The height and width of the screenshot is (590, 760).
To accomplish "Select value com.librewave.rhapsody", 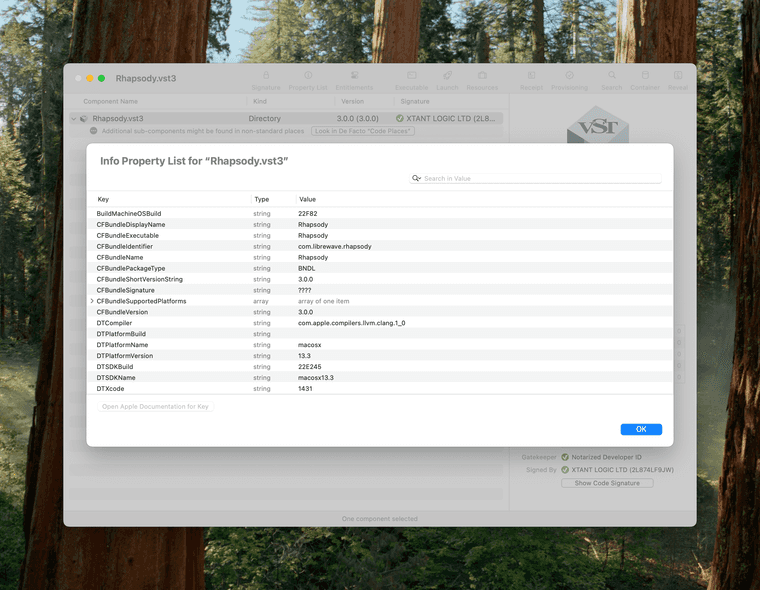I will pos(334,246).
